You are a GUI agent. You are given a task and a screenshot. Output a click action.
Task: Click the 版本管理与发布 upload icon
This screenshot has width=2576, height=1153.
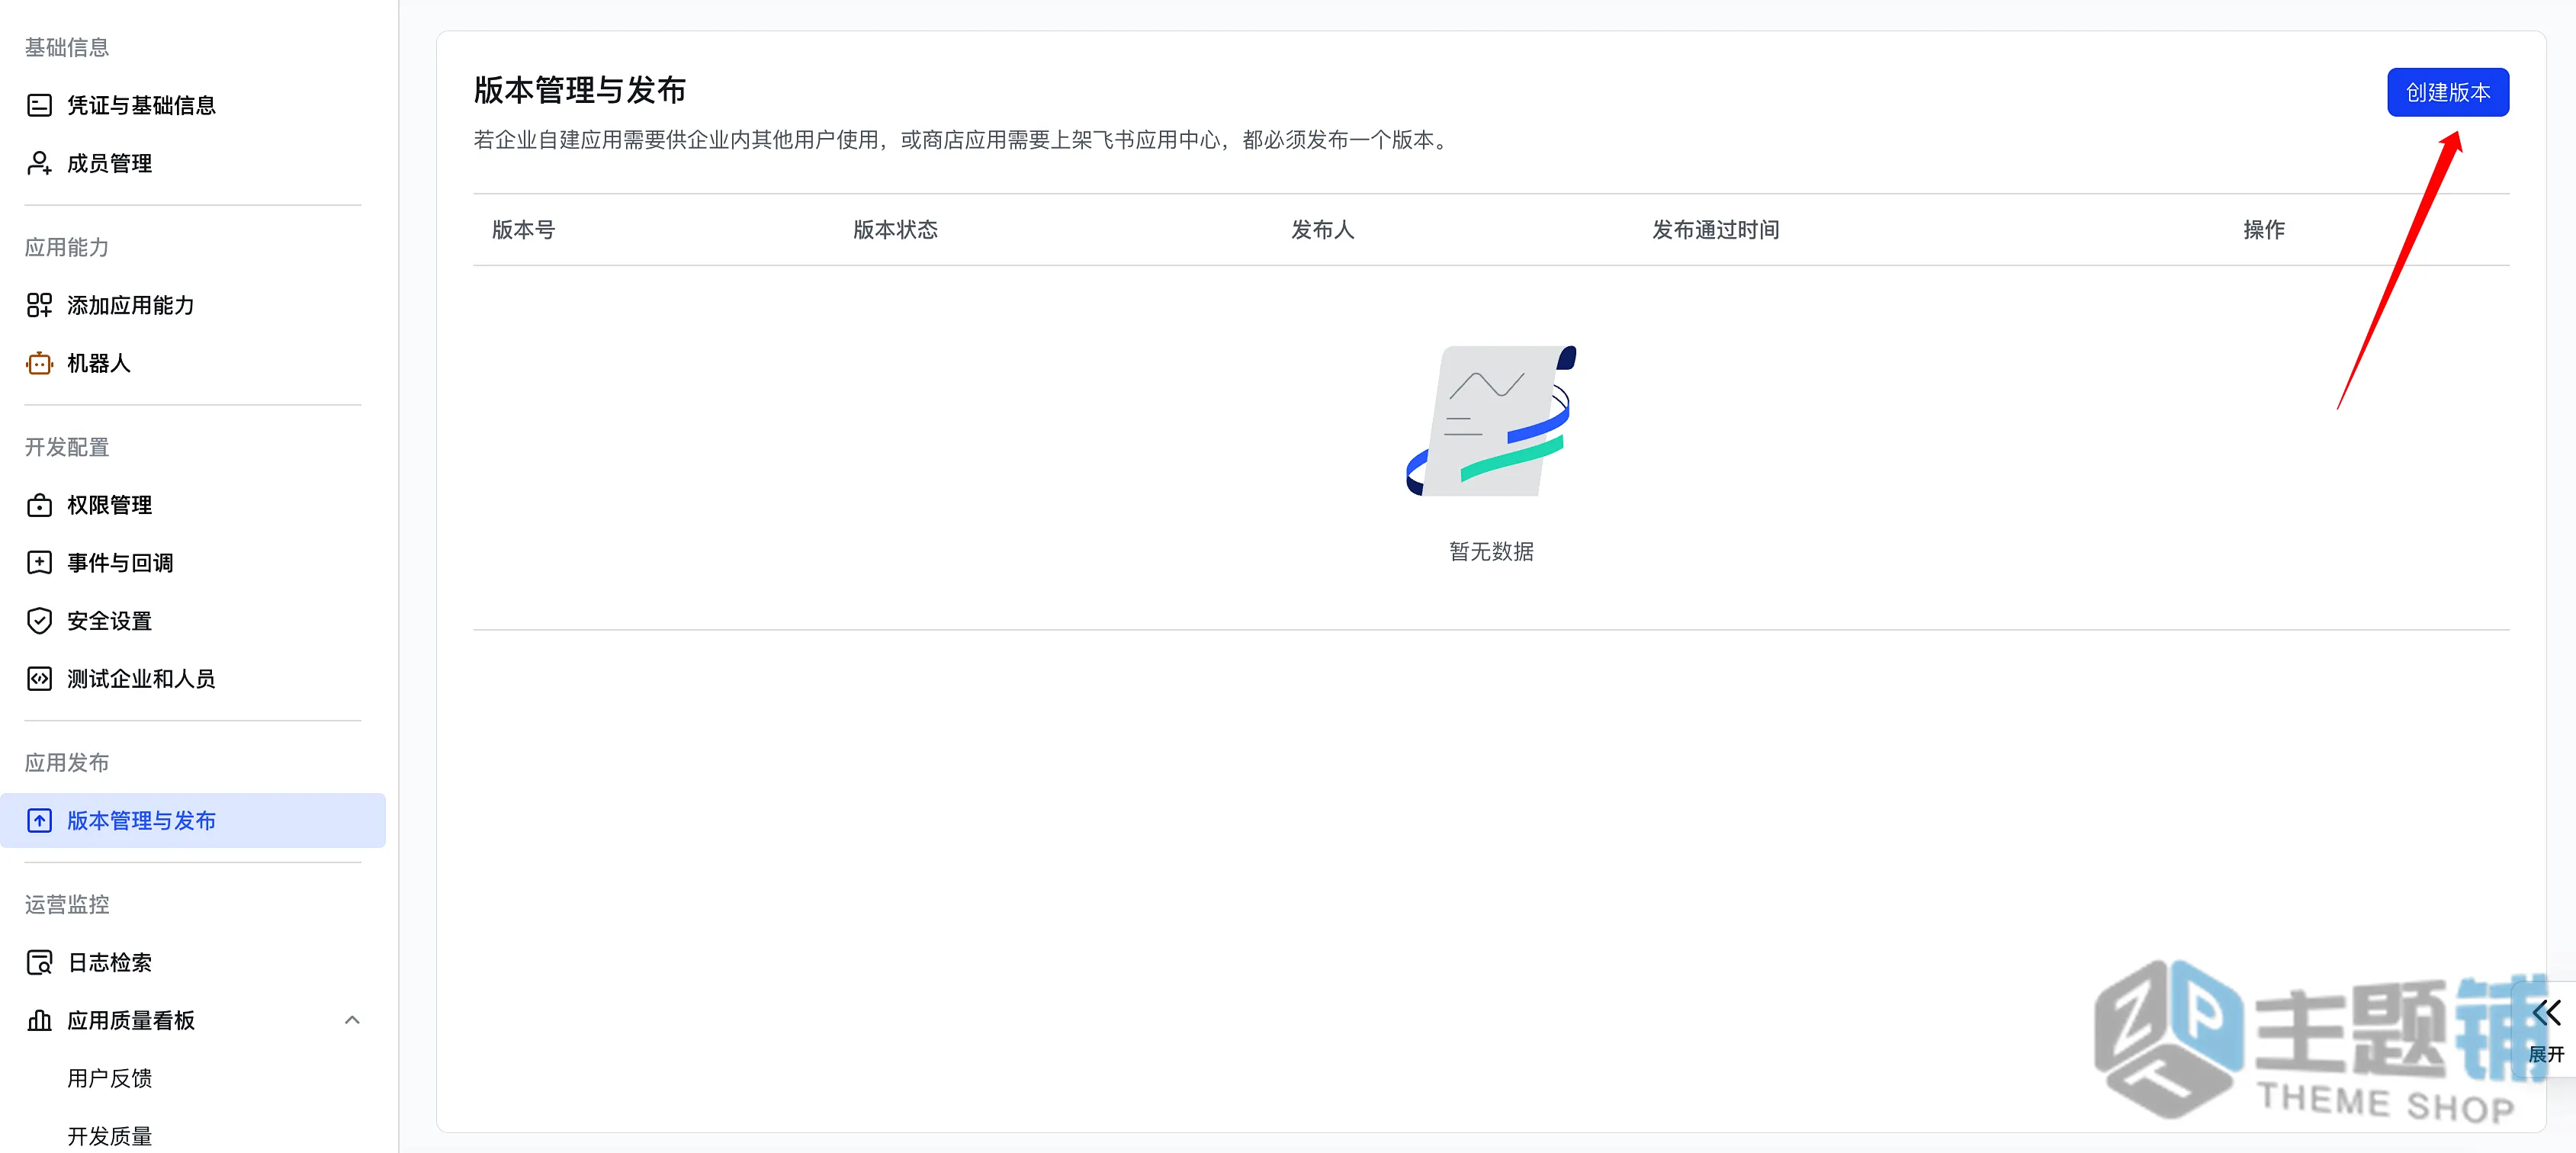point(39,821)
